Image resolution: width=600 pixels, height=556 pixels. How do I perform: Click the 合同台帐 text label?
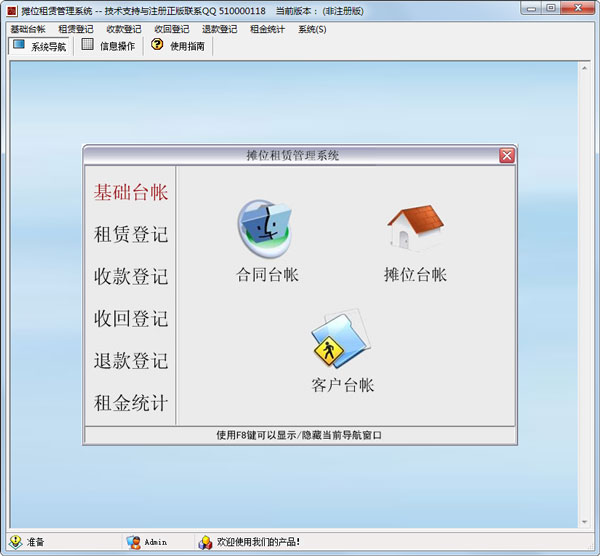(267, 275)
